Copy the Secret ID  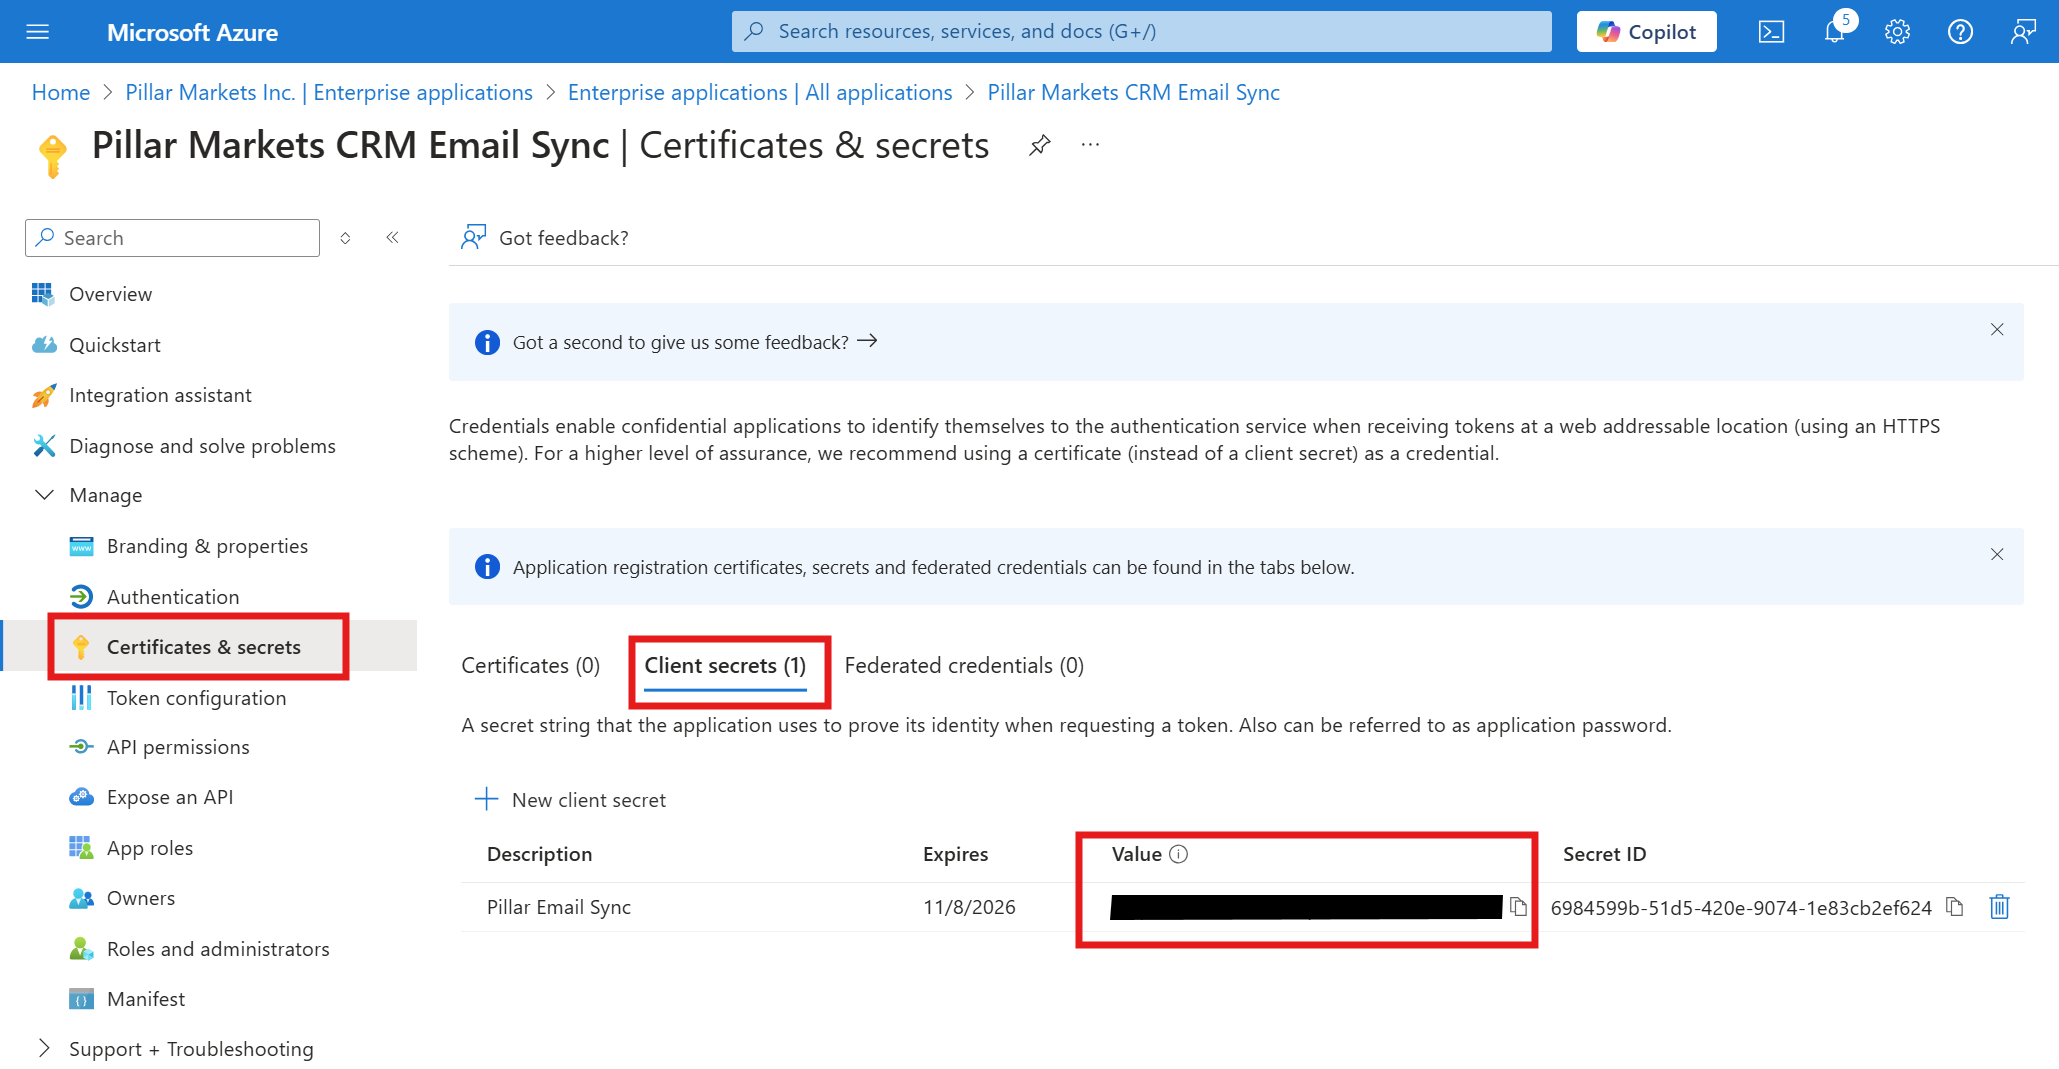tap(1955, 907)
